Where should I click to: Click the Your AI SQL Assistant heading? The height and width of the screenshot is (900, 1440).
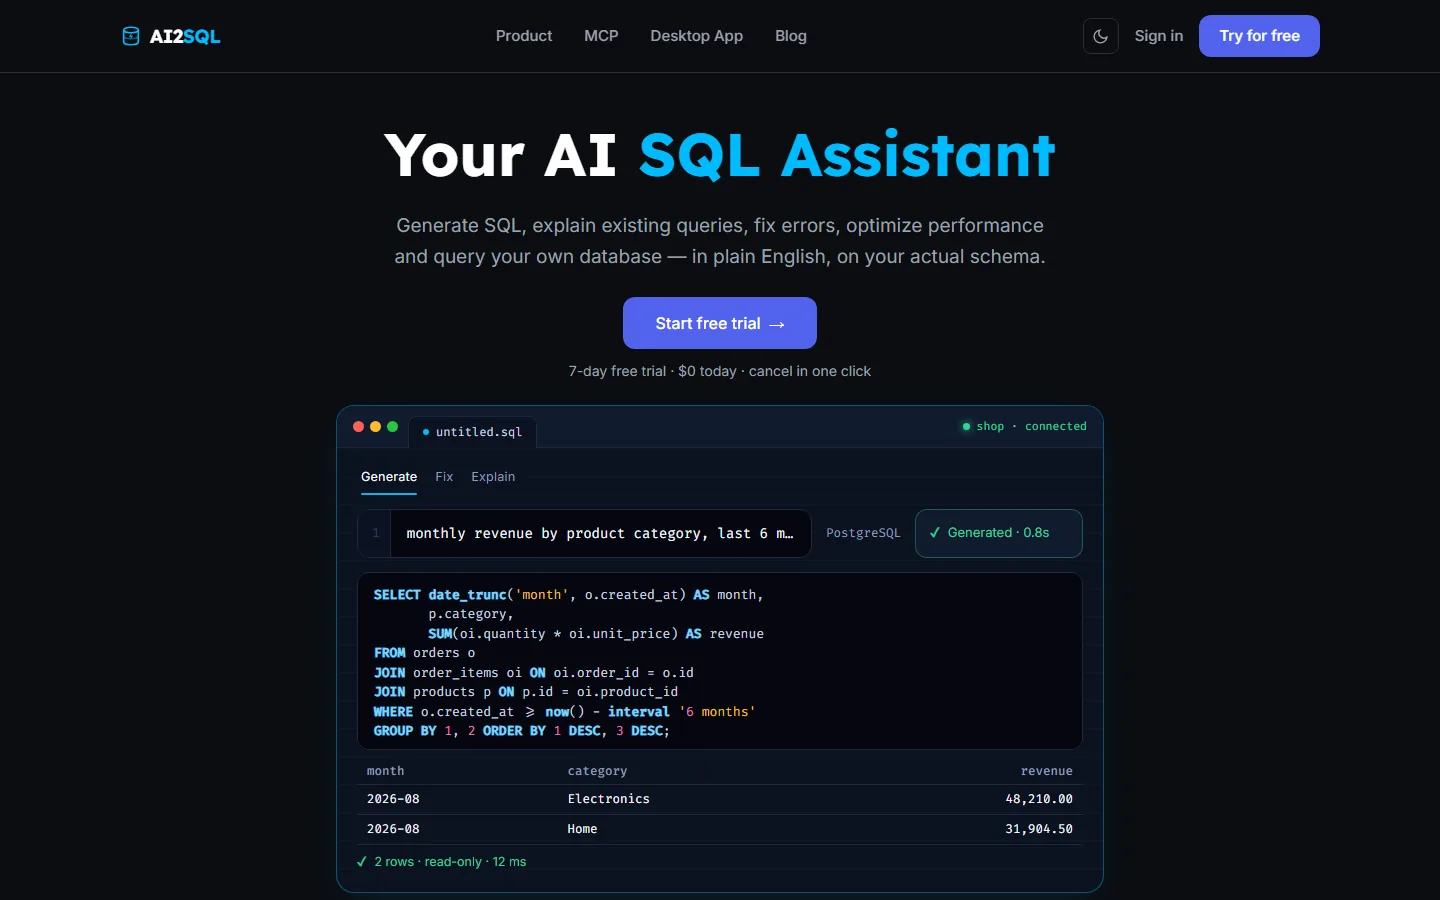(720, 156)
